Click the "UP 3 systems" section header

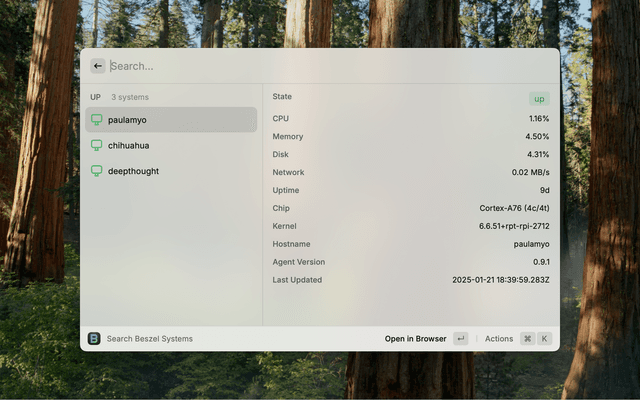pyautogui.click(x=120, y=97)
